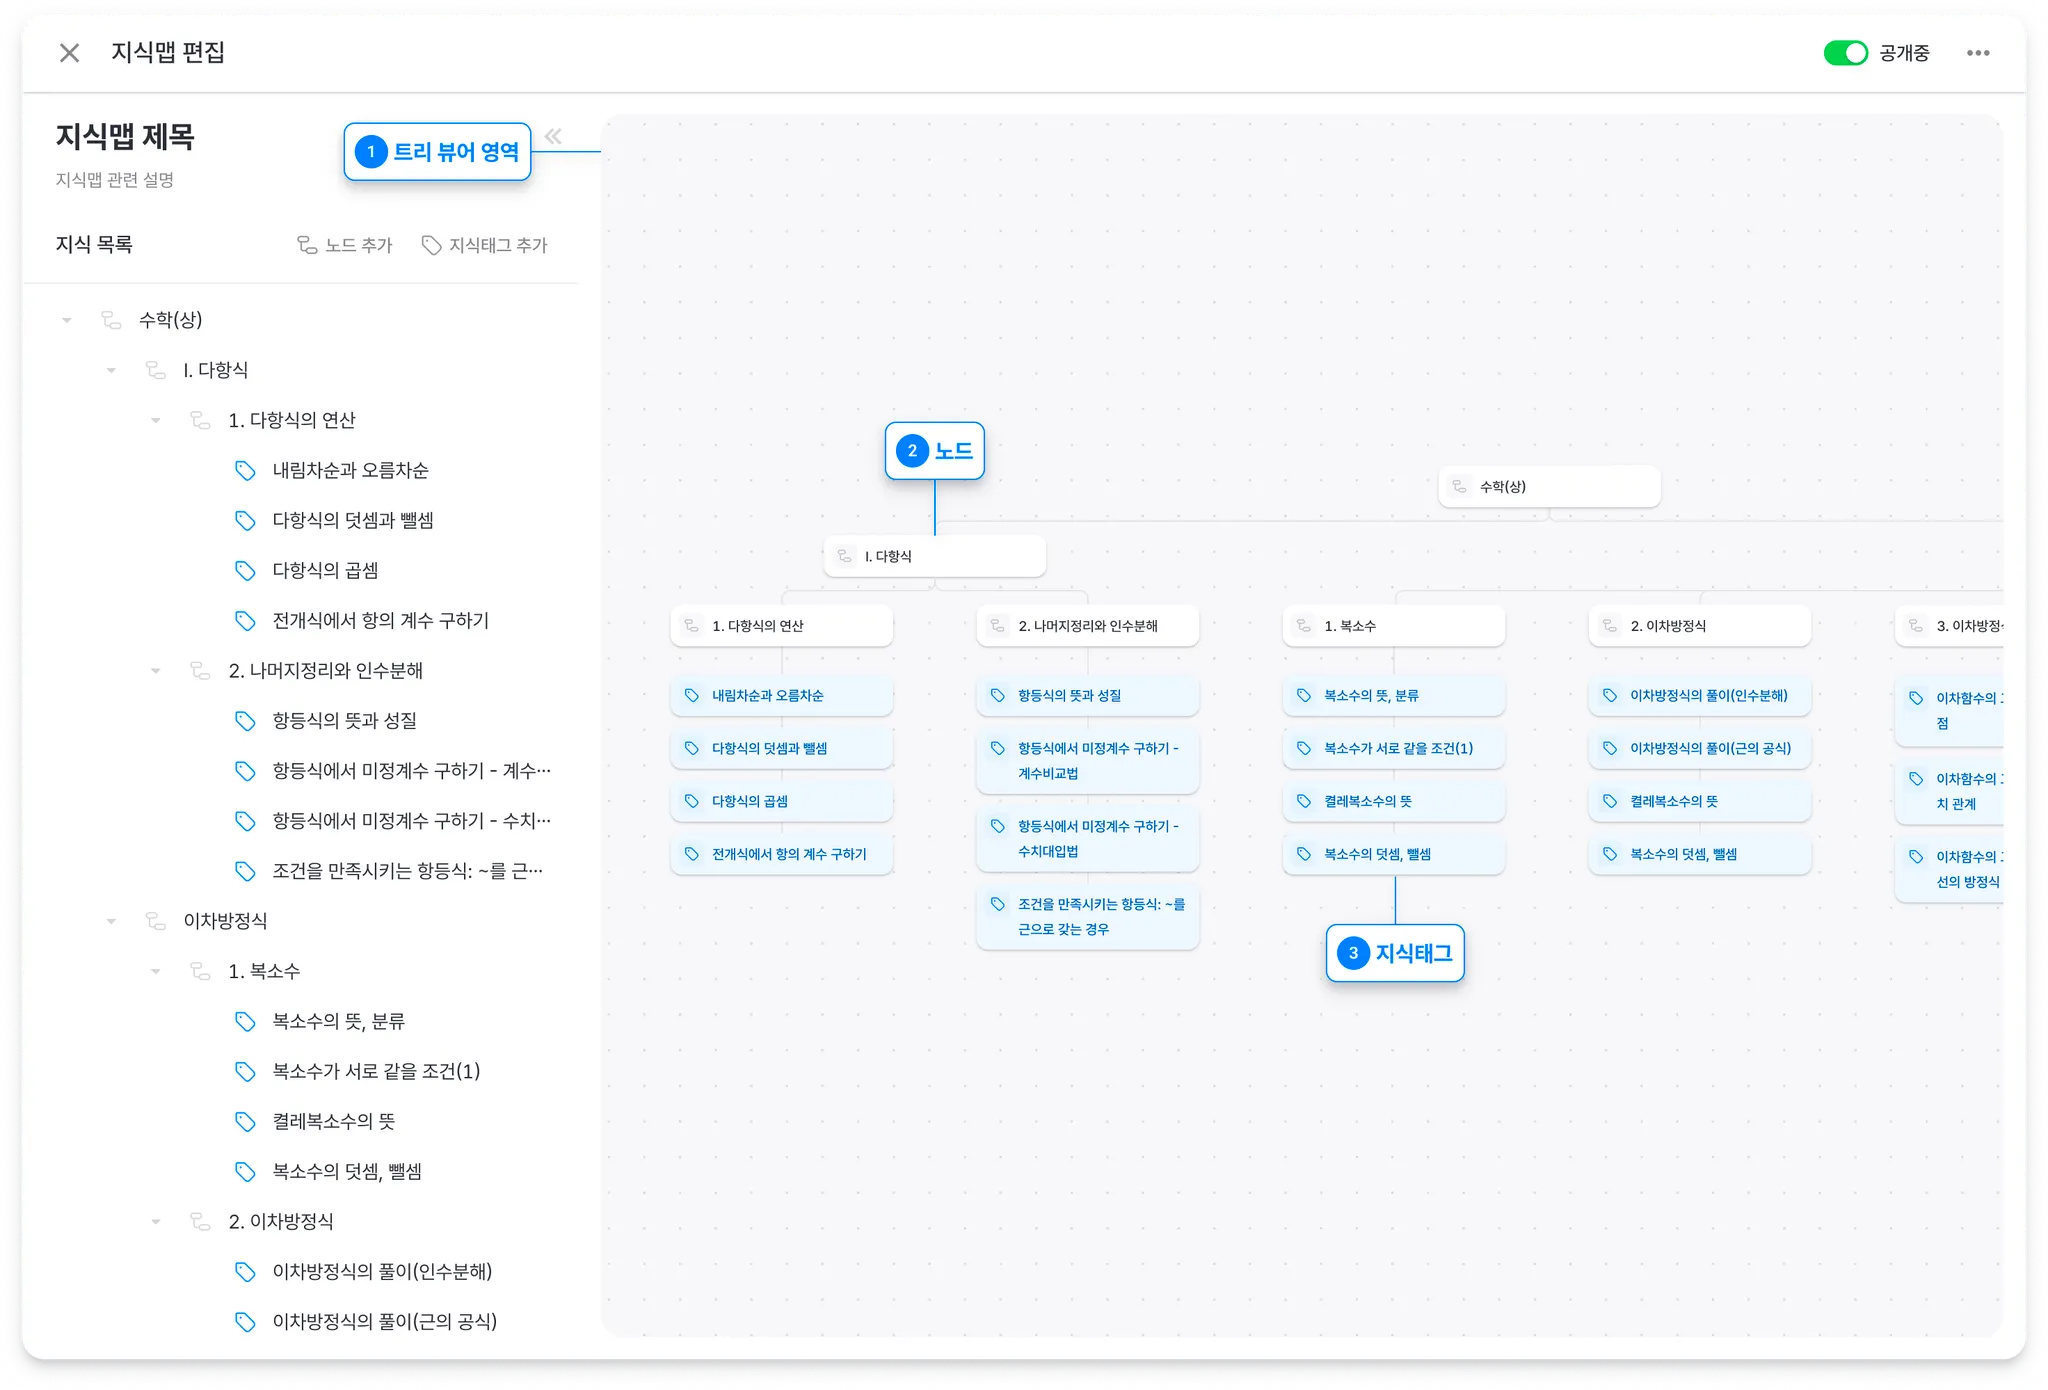Open the three-dot more options menu
Screen dimensions: 2048x1390
click(x=1977, y=53)
